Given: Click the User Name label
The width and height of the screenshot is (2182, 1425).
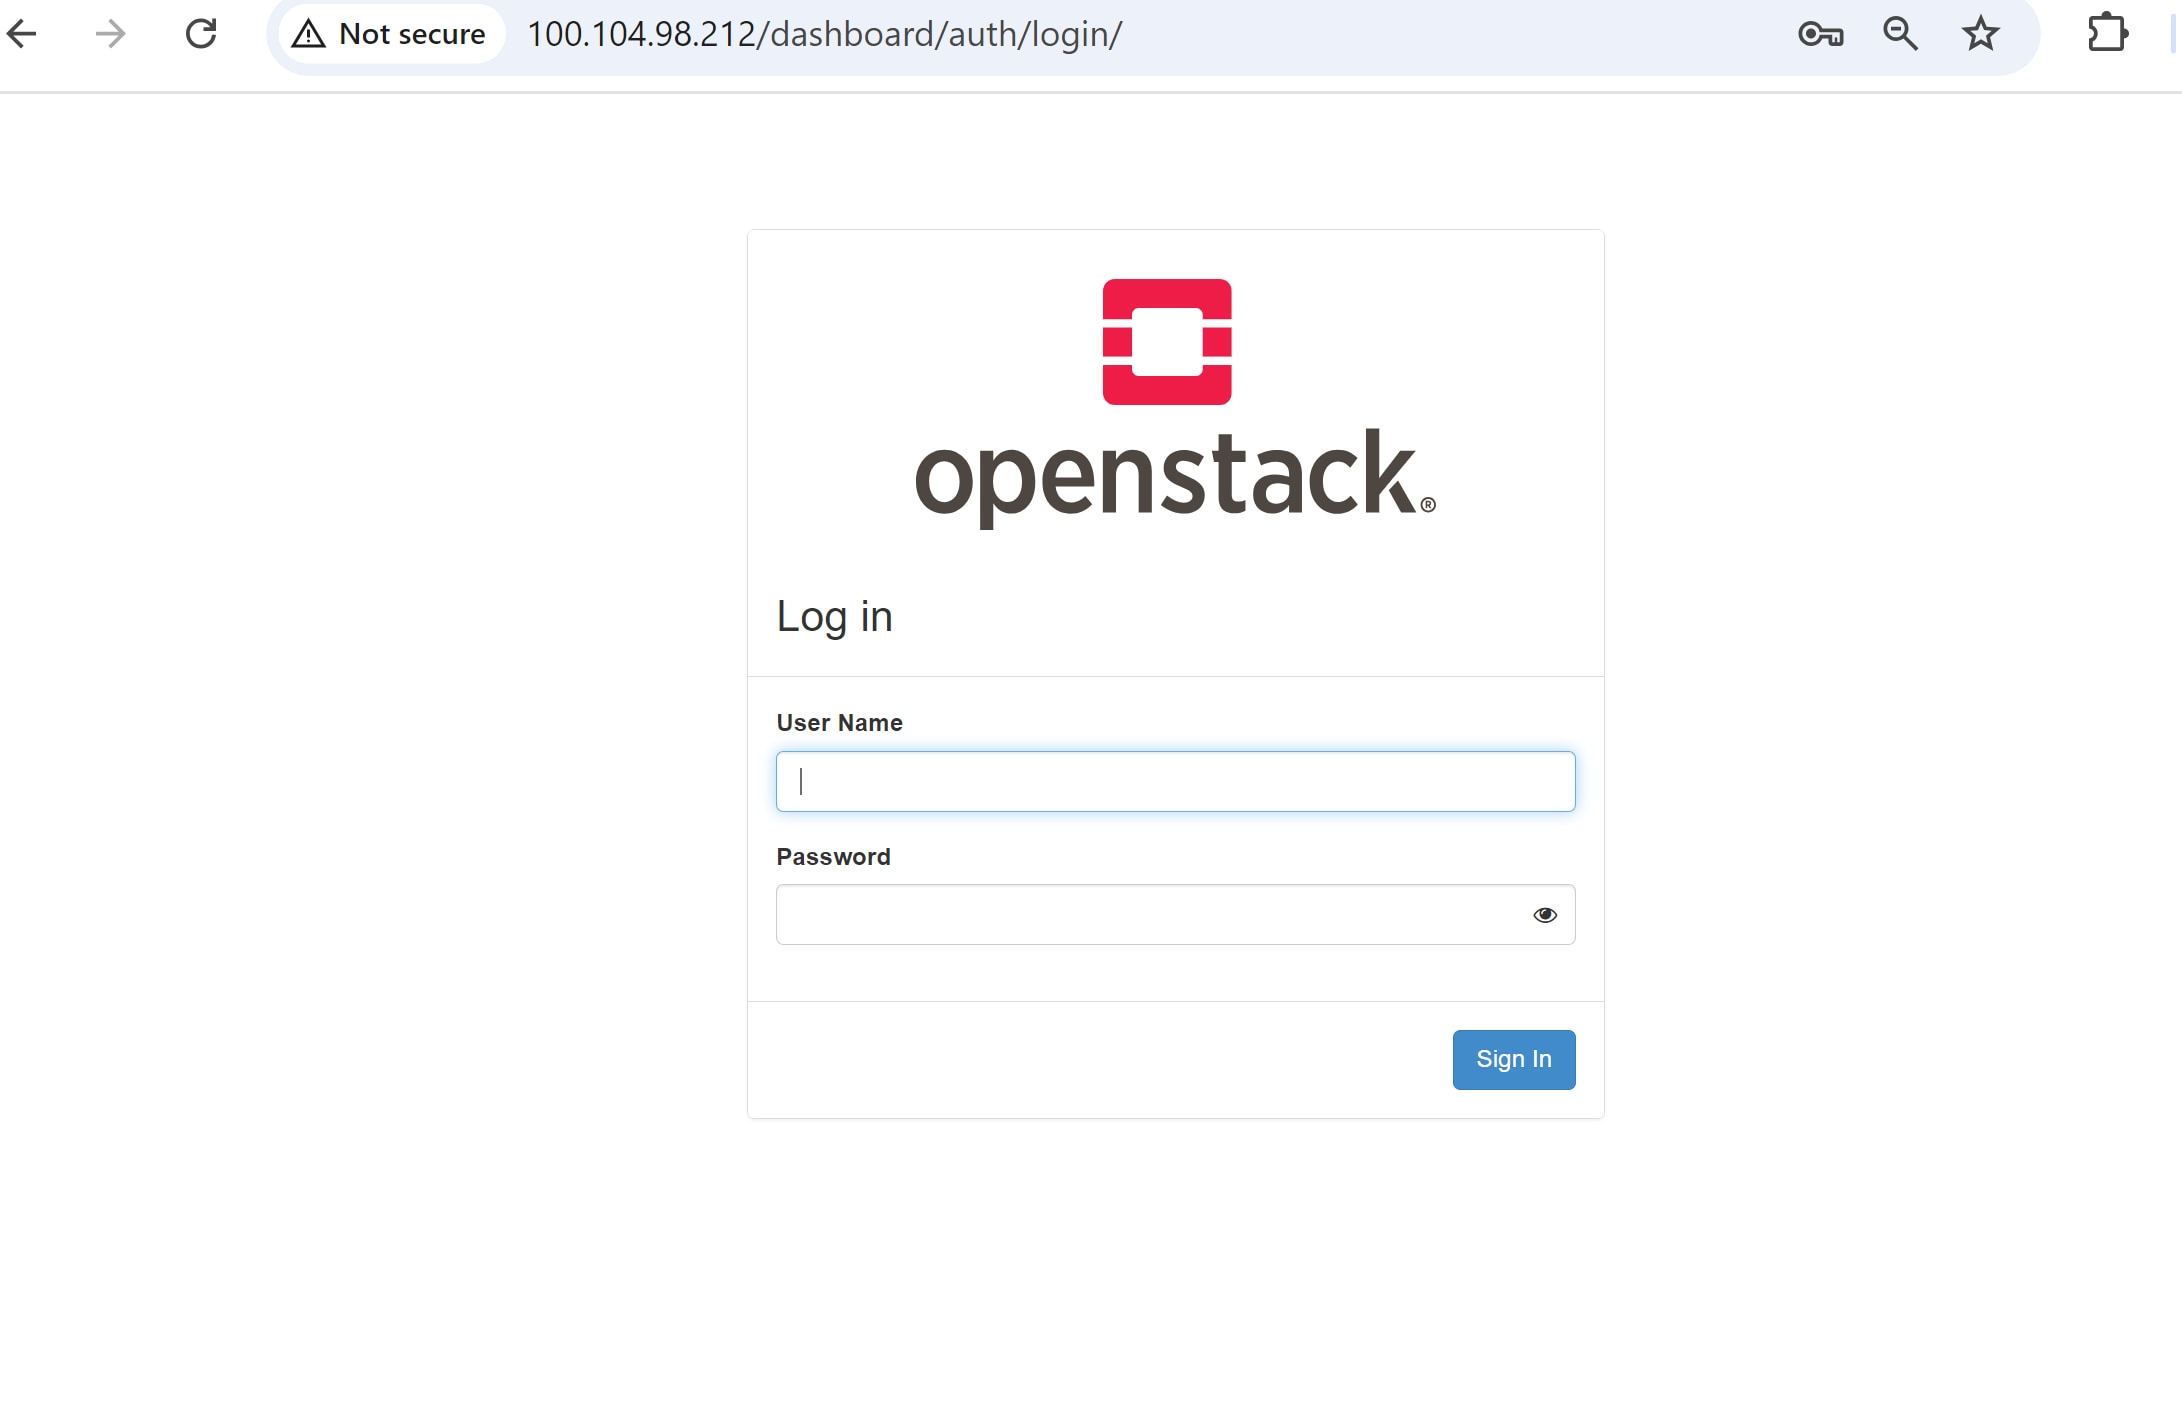Looking at the screenshot, I should 840,722.
